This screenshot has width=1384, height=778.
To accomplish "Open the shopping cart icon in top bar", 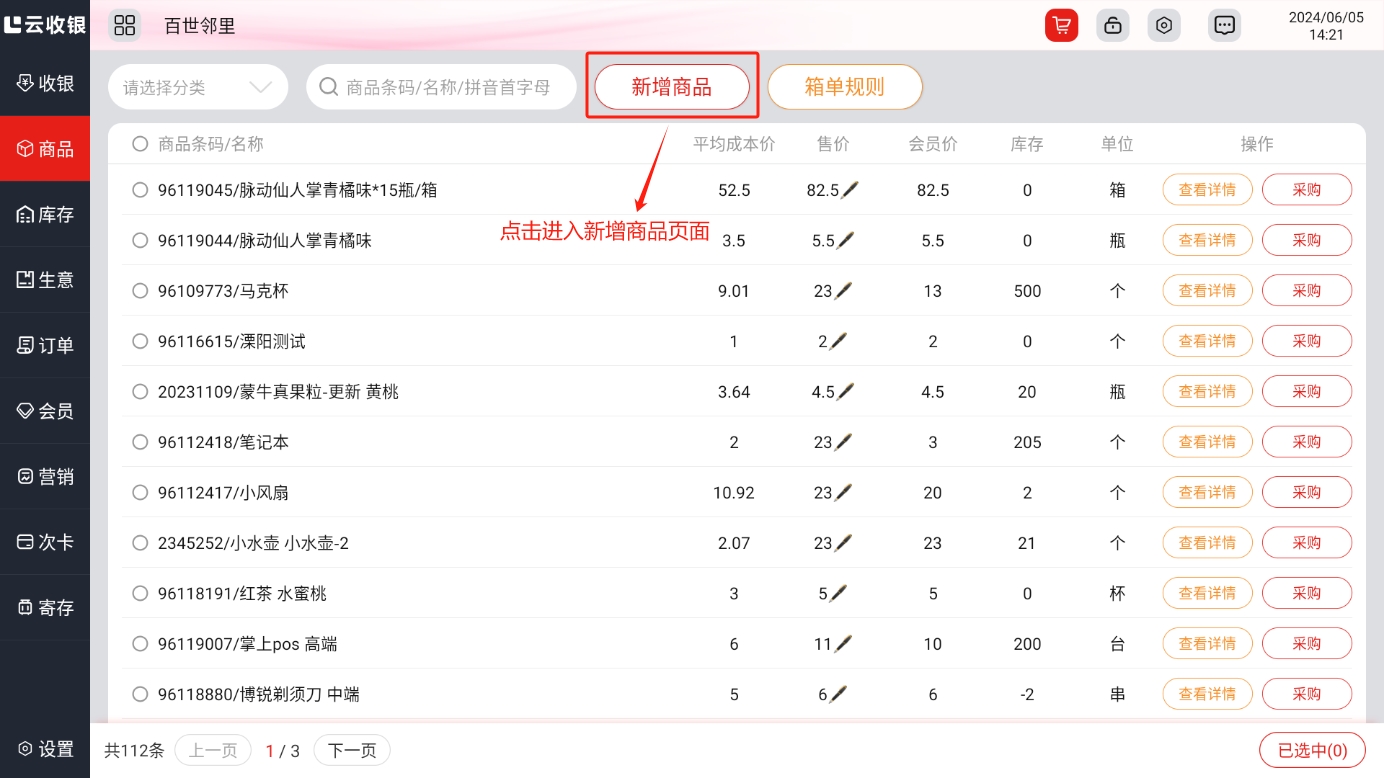I will click(x=1061, y=25).
